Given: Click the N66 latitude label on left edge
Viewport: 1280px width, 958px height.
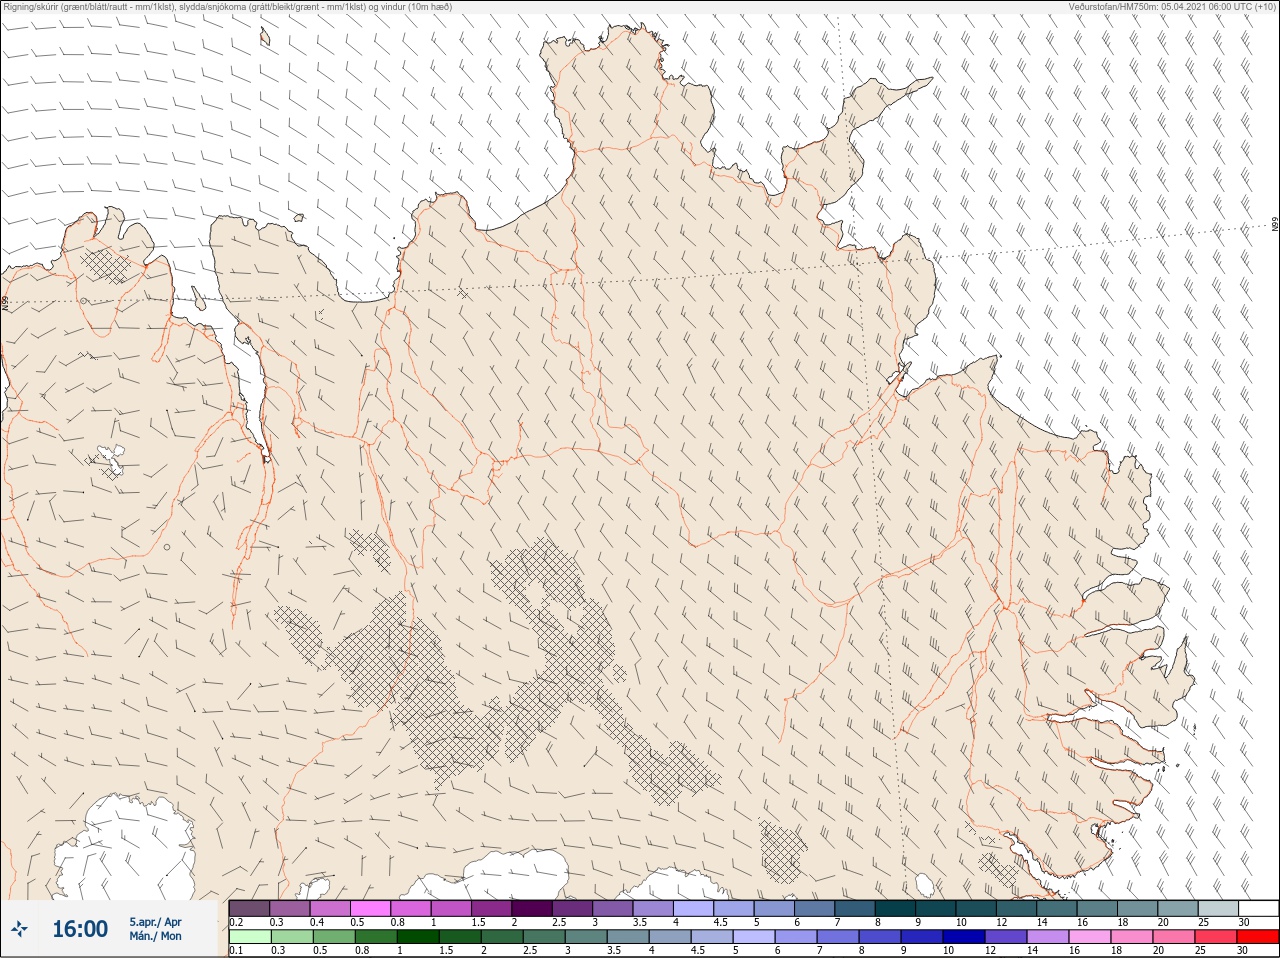Looking at the screenshot, I should pos(5,301).
